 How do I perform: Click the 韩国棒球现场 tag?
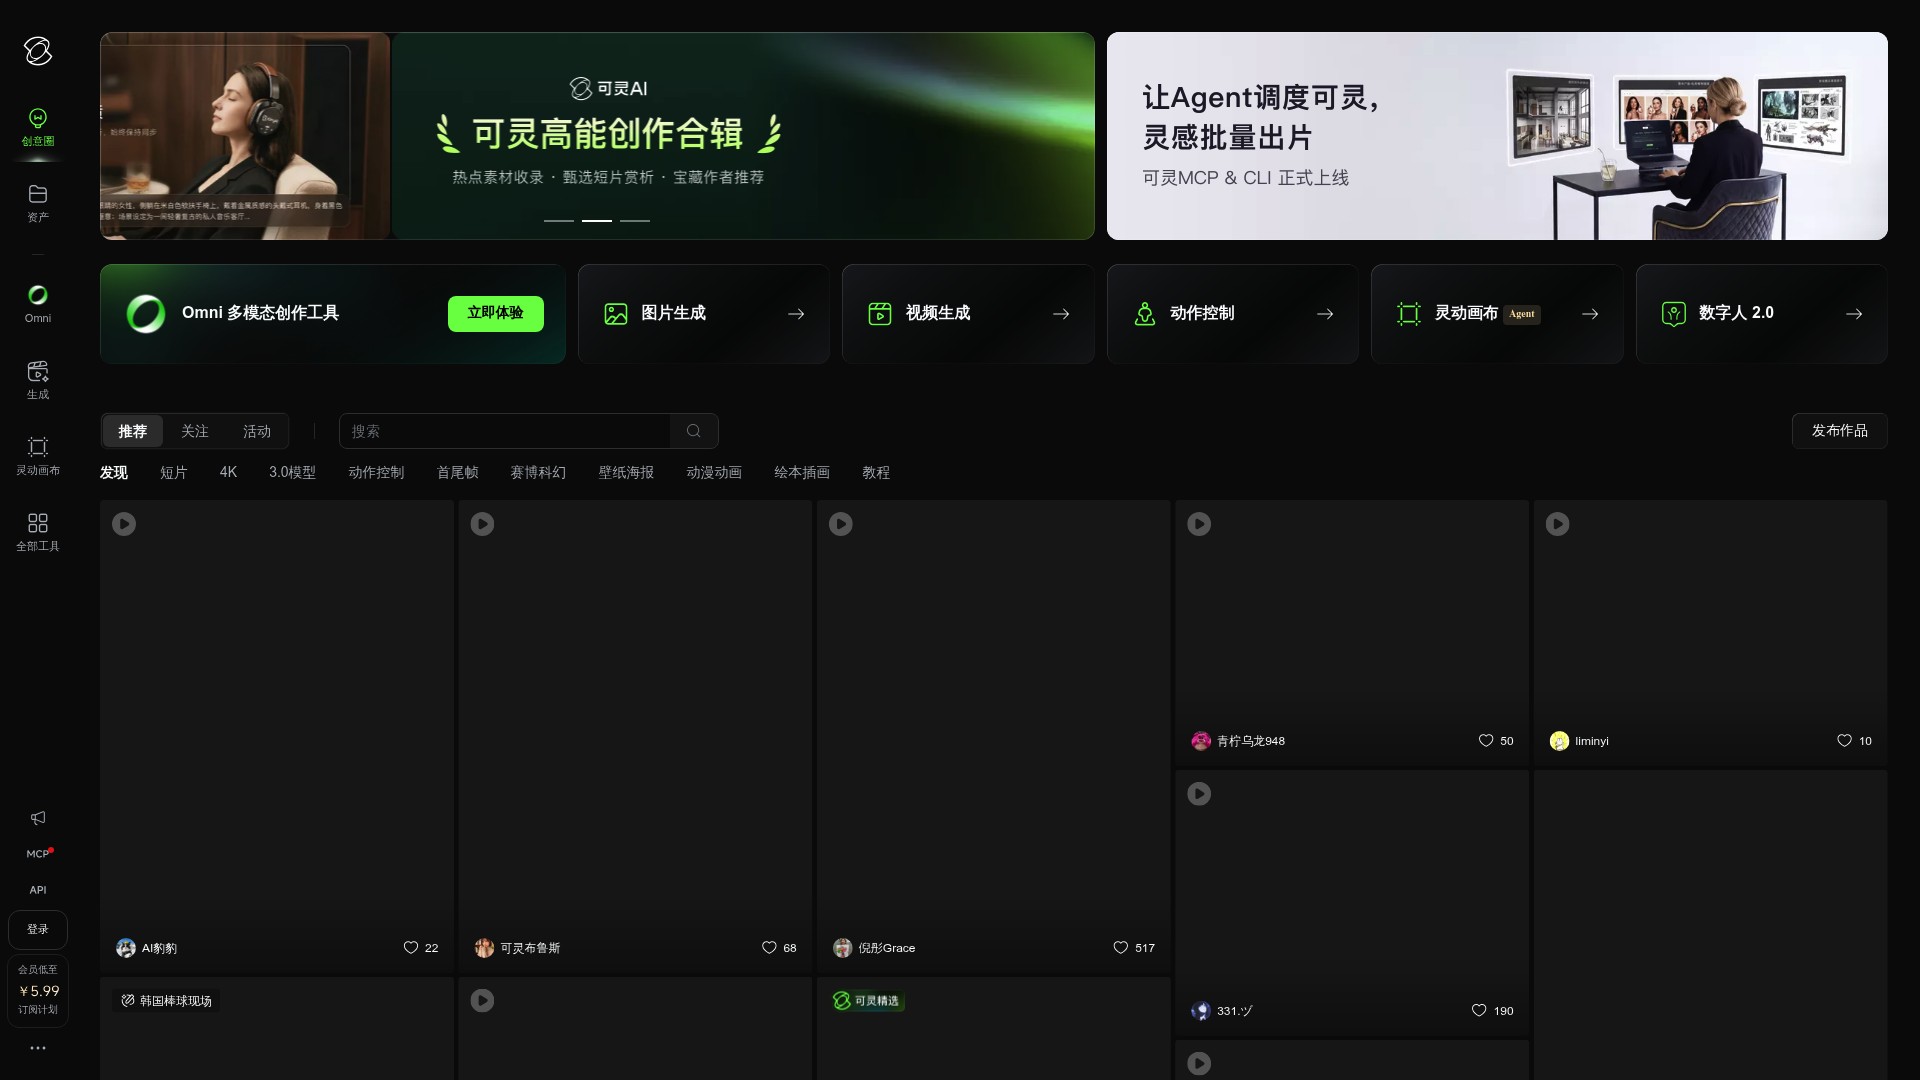click(166, 1001)
